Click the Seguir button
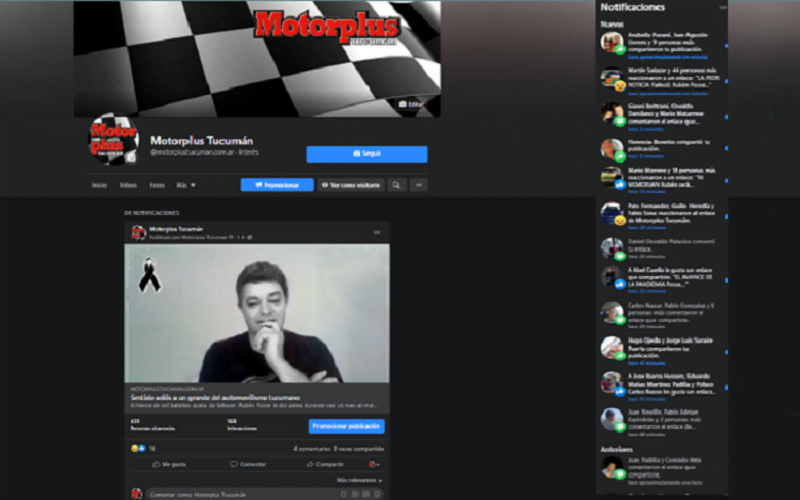 click(366, 154)
